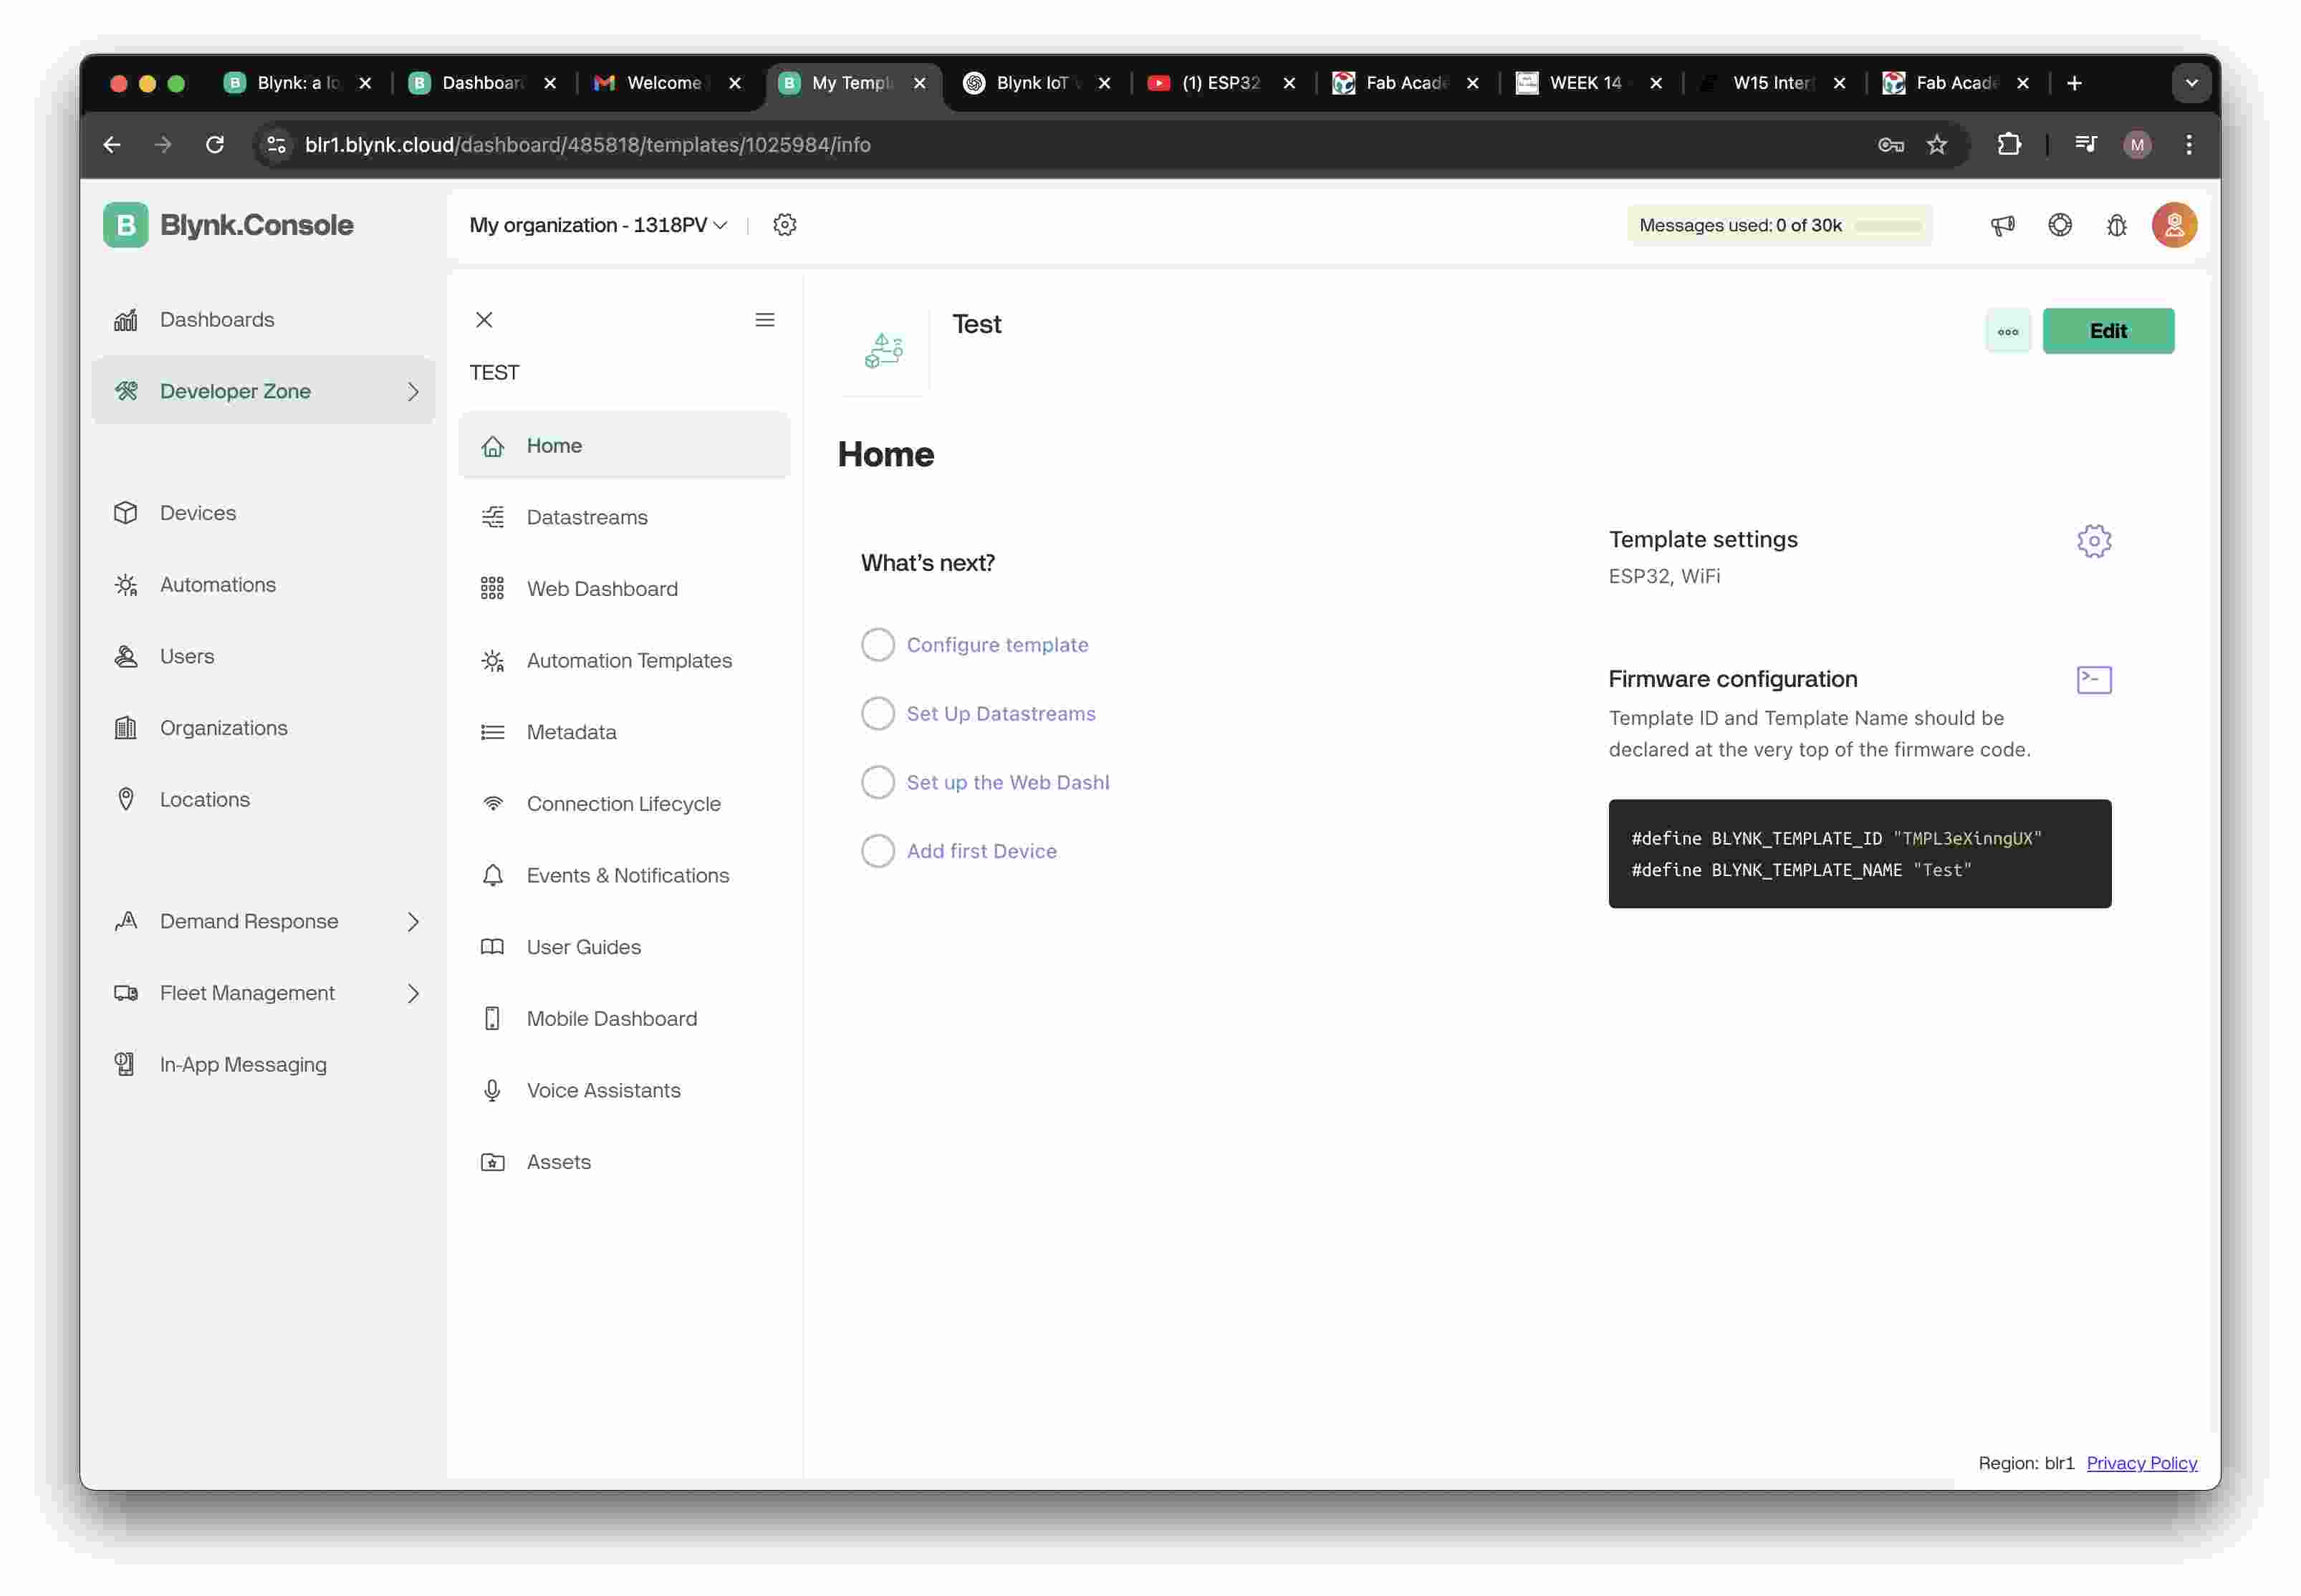Image resolution: width=2301 pixels, height=1596 pixels.
Task: Click the extensions puzzle icon in Chrome
Action: click(2009, 145)
